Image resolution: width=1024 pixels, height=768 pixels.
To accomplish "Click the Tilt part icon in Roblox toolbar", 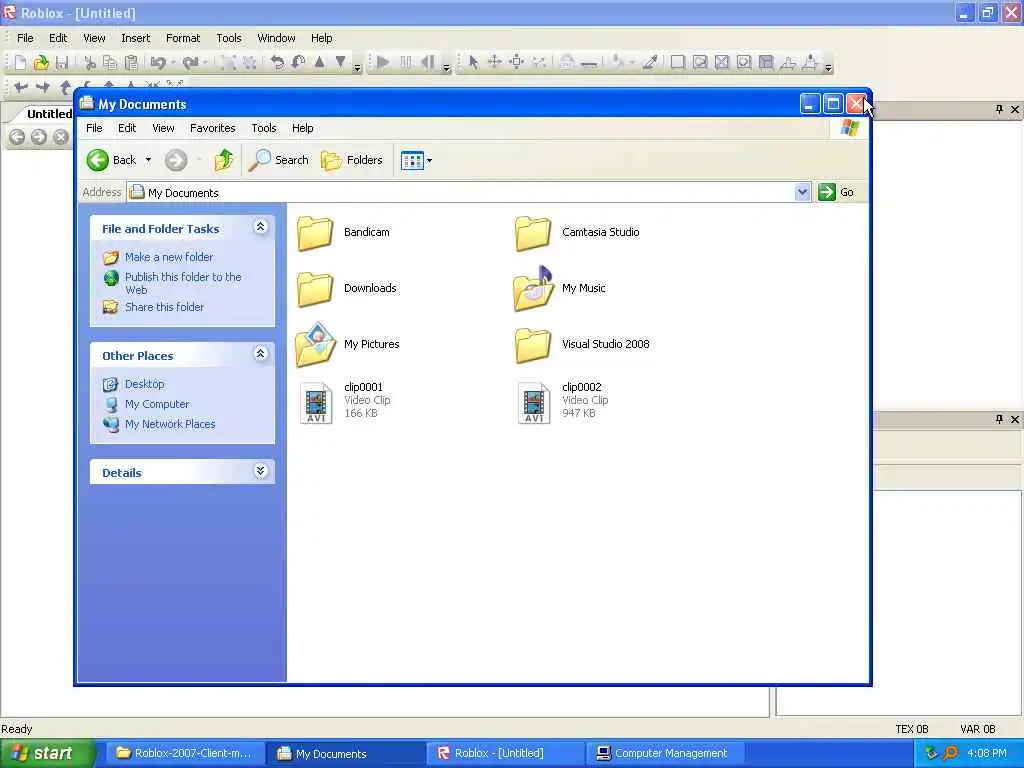I will (298, 63).
